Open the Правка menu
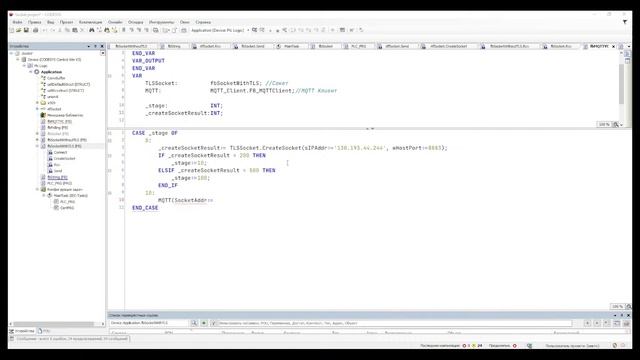The height and width of the screenshot is (360, 640). click(34, 22)
